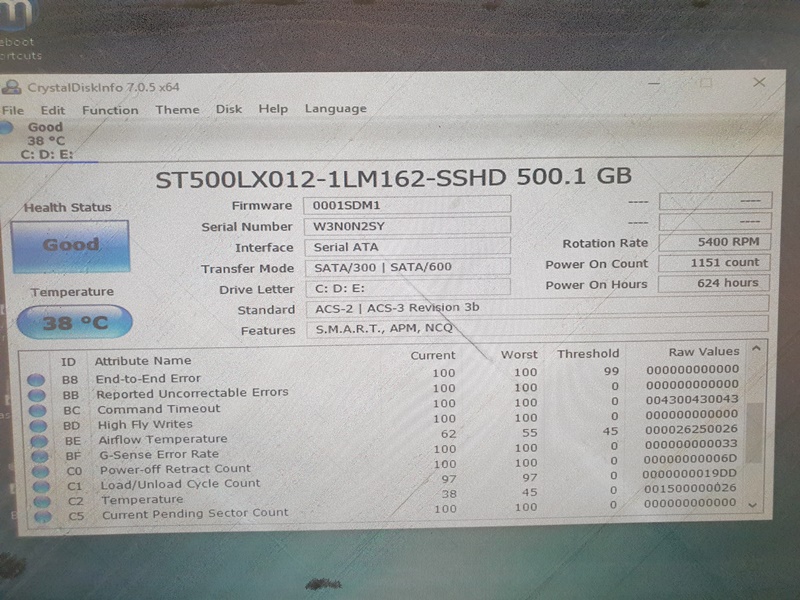The image size is (800, 600).
Task: Select the Airflow Temperature attribute name
Action: [x=163, y=439]
